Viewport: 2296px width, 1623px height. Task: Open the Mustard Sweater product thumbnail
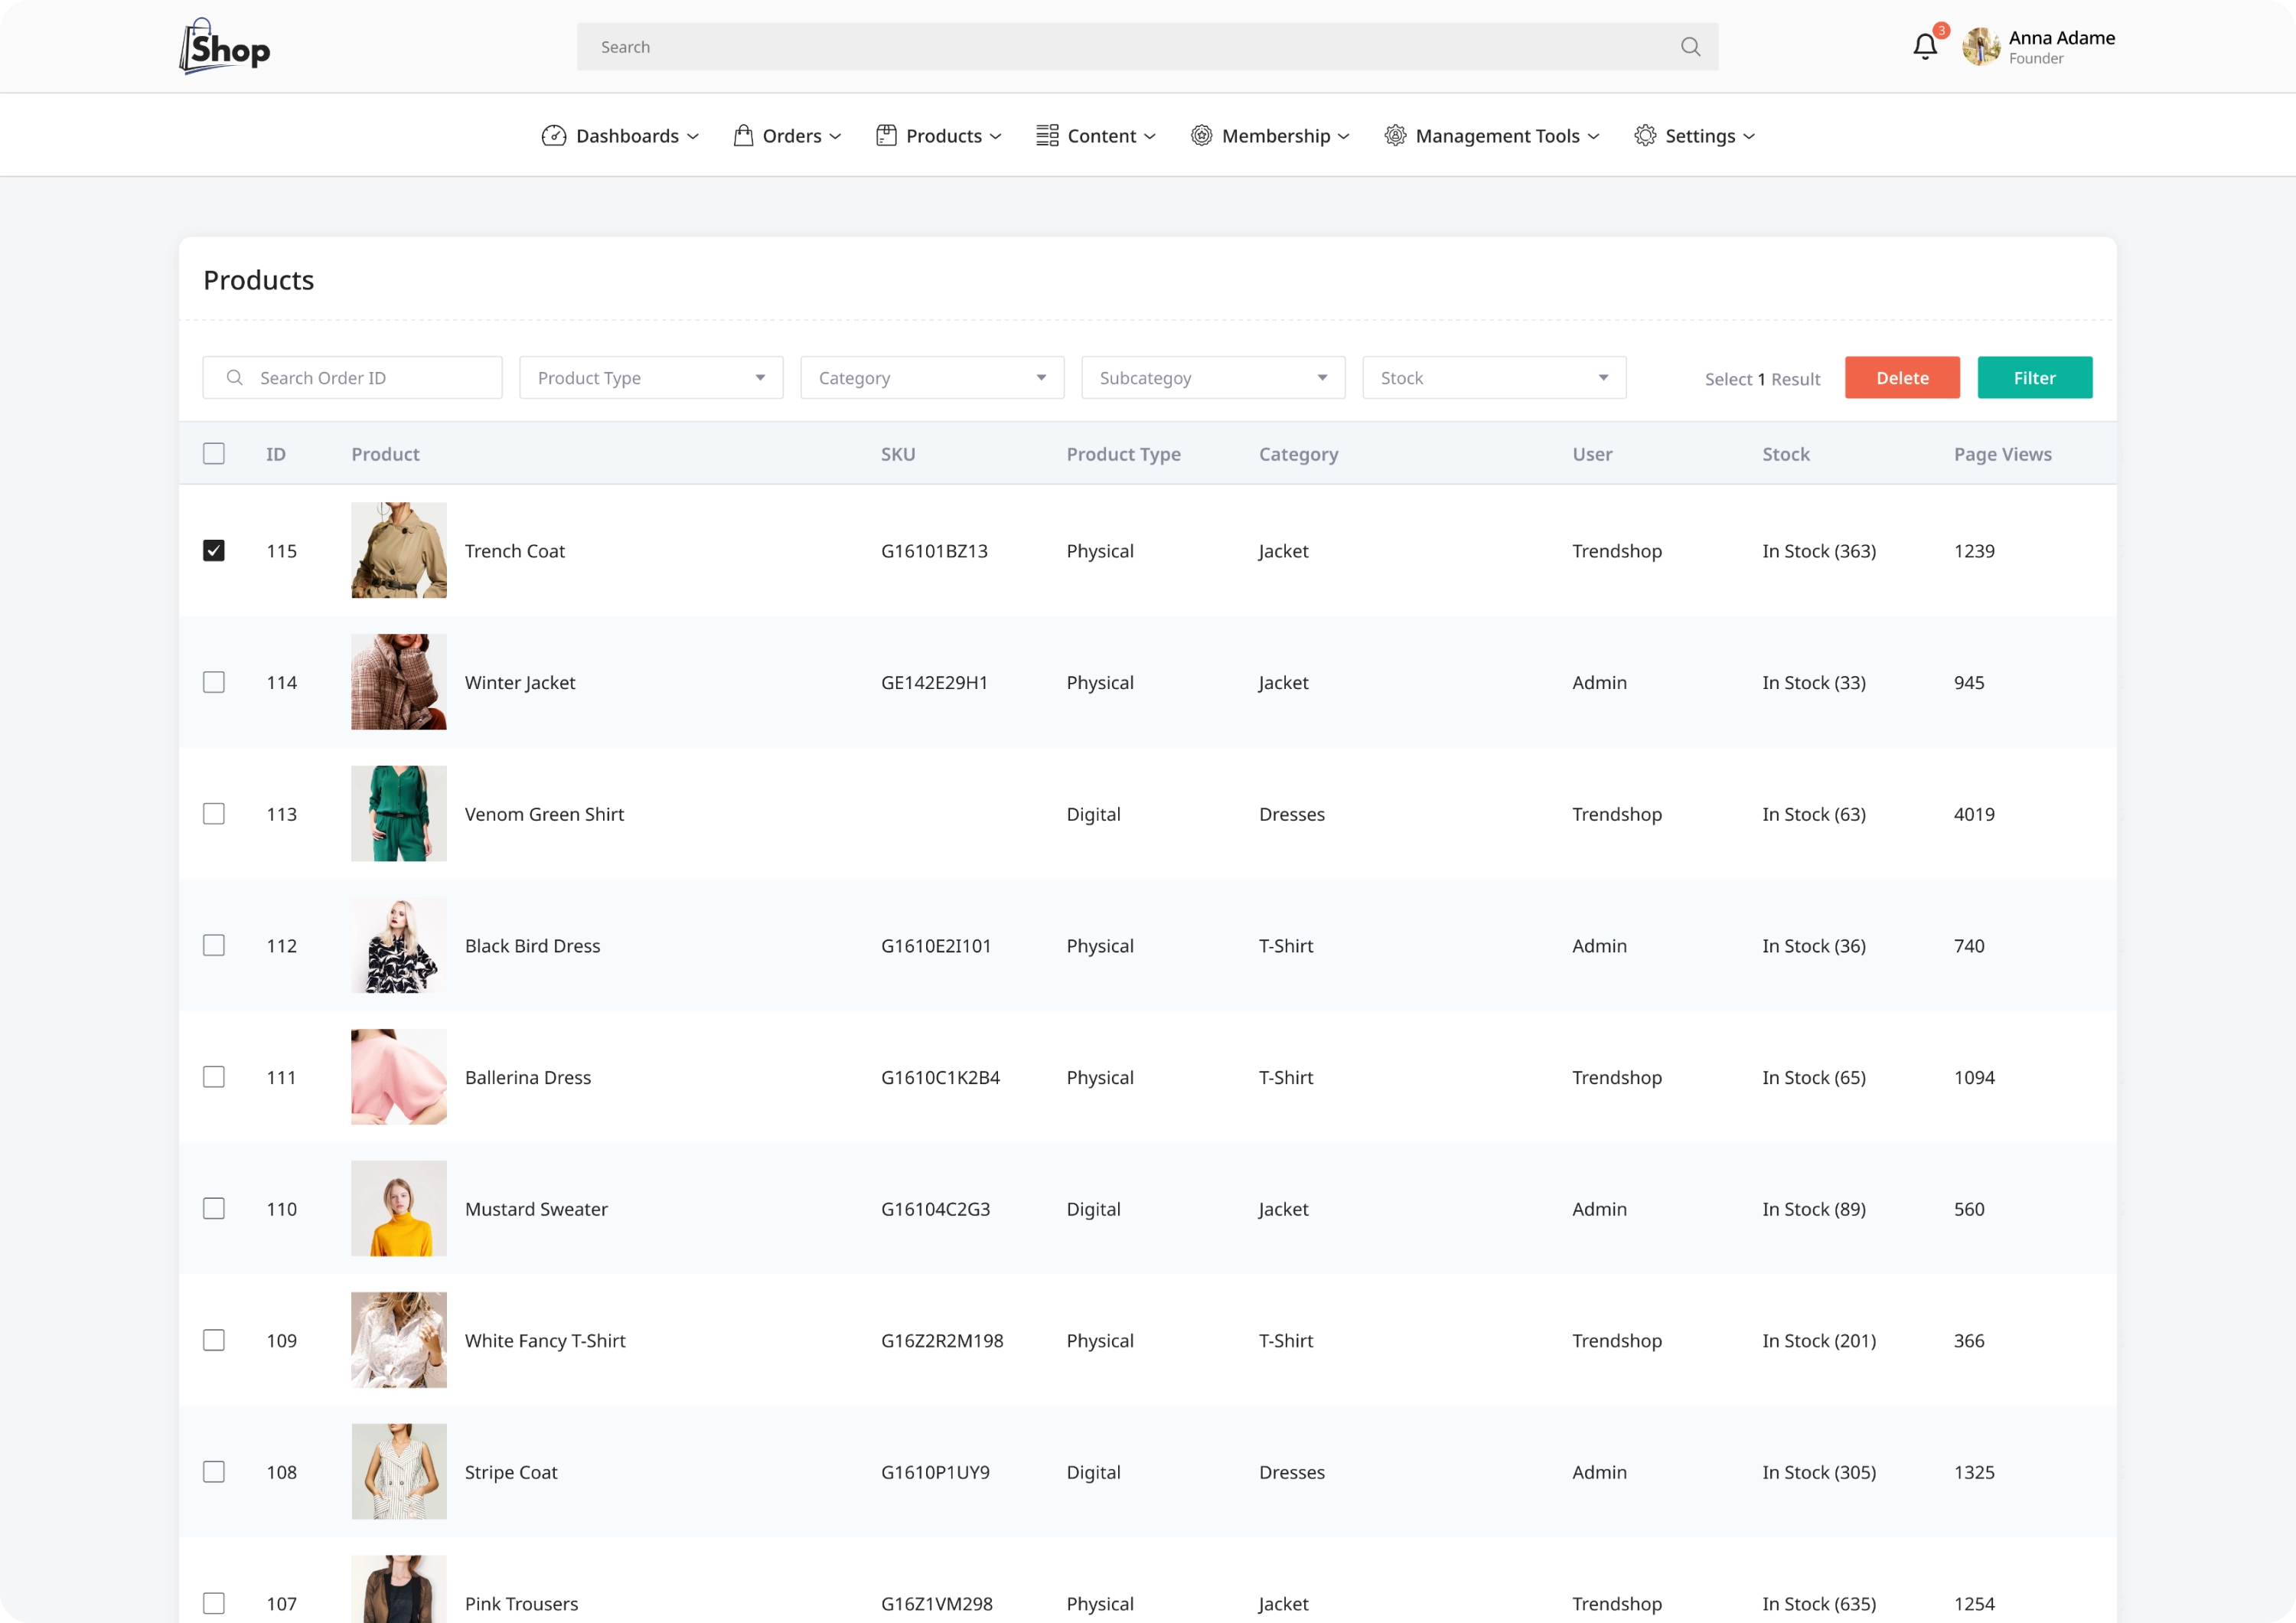pyautogui.click(x=398, y=1208)
